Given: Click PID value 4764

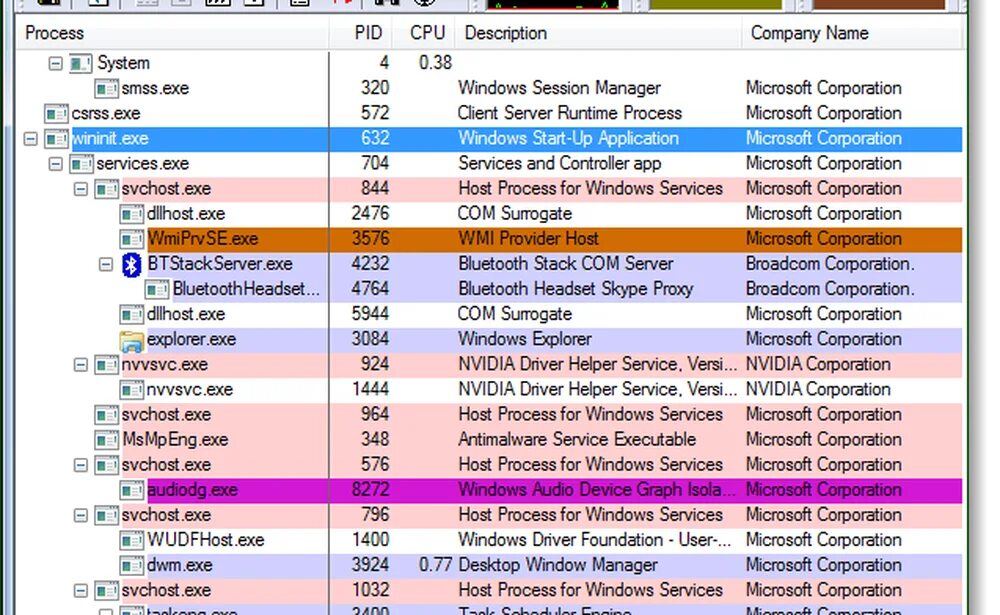Looking at the screenshot, I should point(370,289).
